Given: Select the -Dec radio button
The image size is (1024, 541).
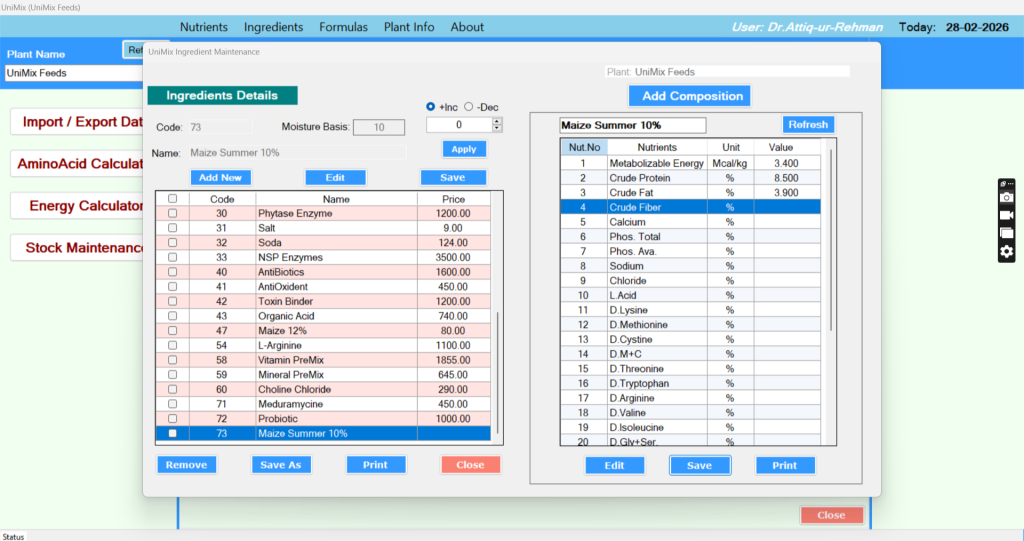Looking at the screenshot, I should (x=468, y=106).
